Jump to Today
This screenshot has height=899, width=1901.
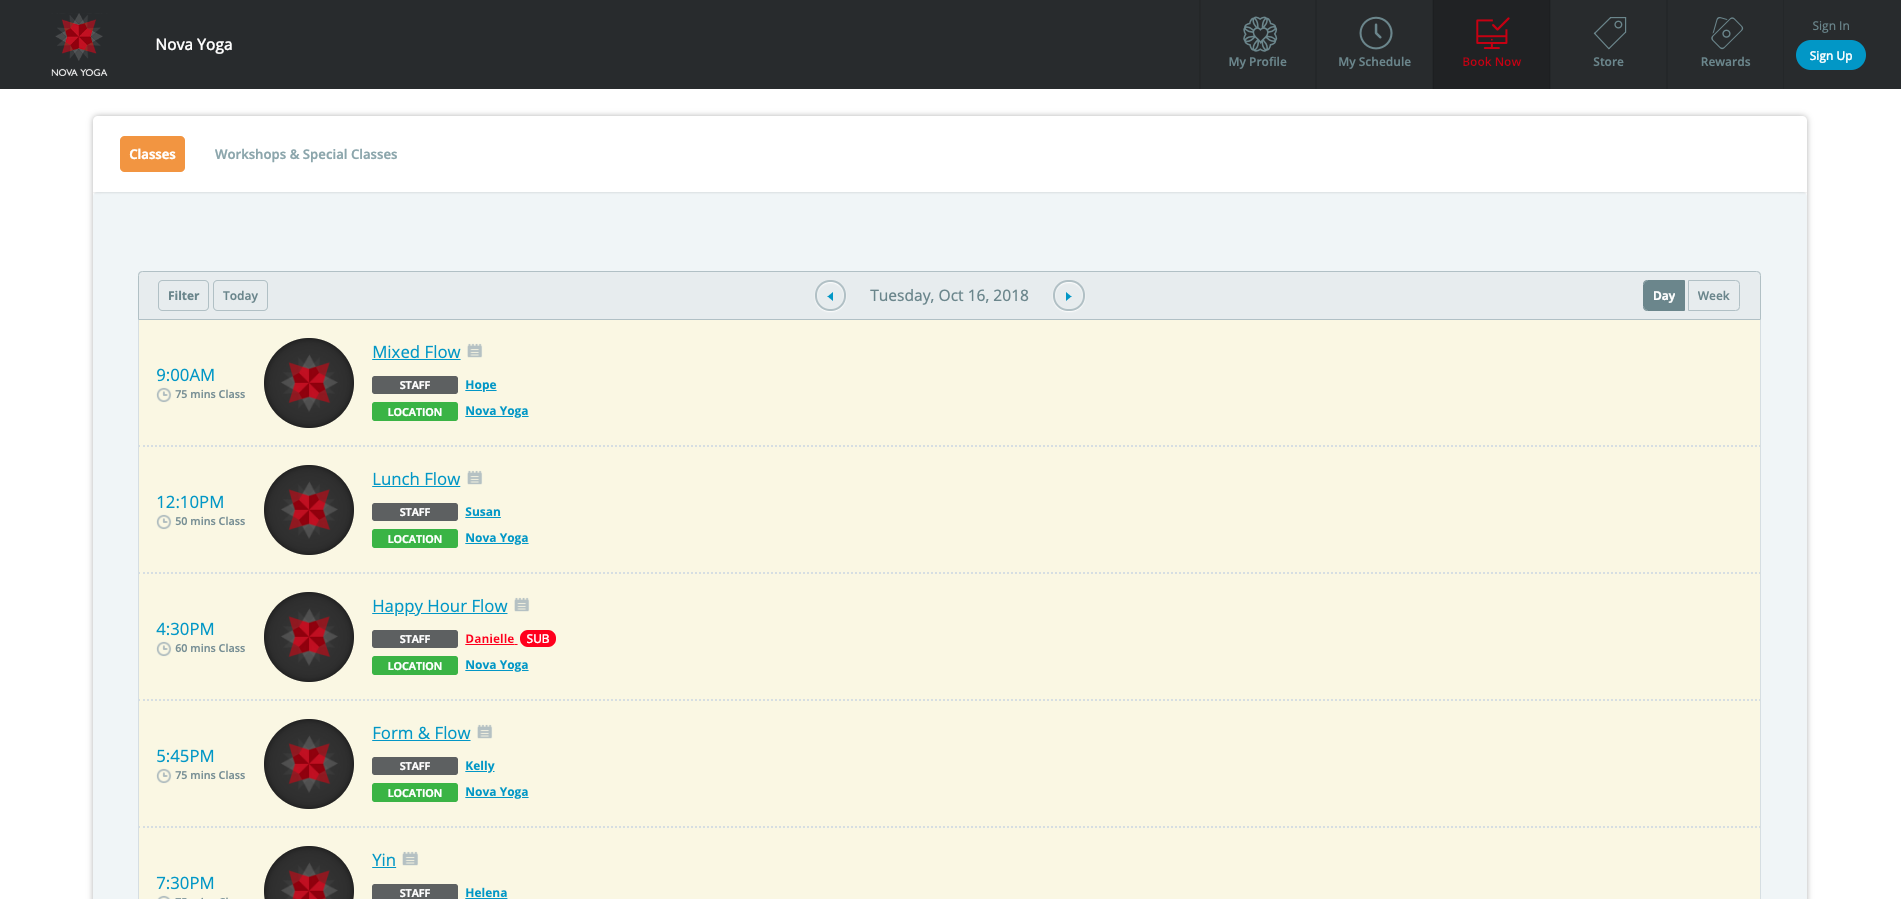click(x=240, y=296)
